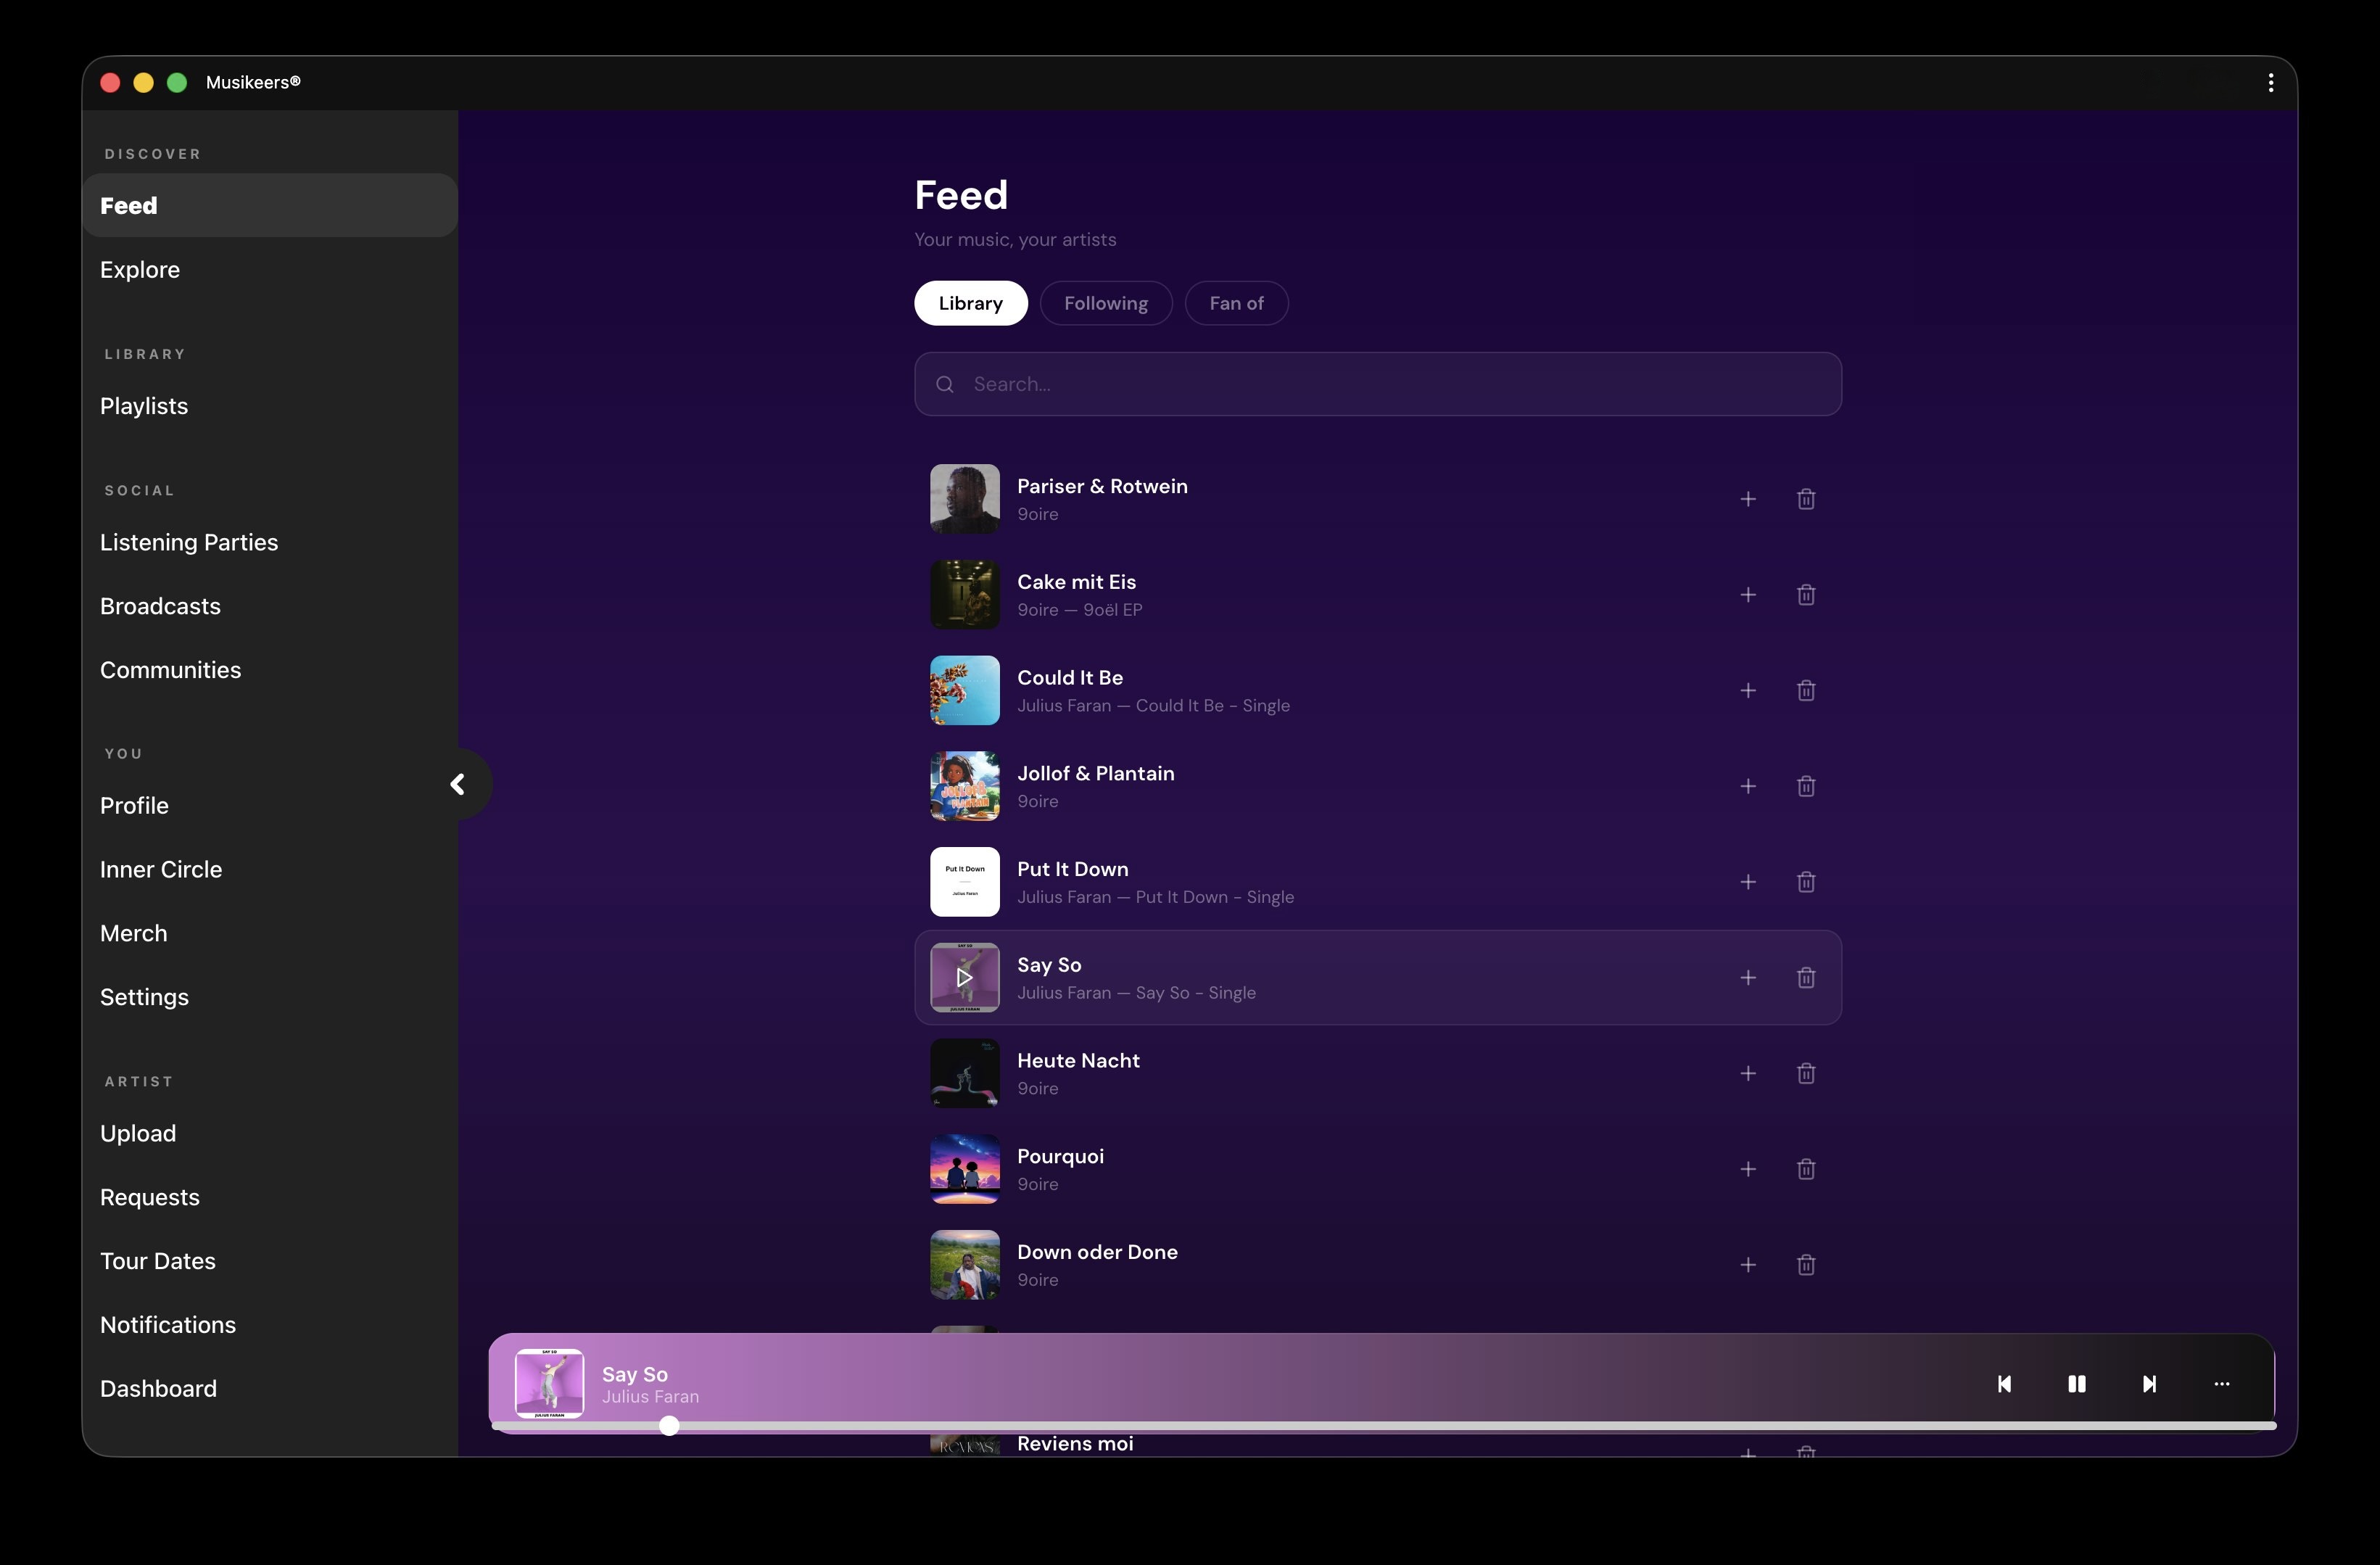Open Feed in sidebar

270,205
